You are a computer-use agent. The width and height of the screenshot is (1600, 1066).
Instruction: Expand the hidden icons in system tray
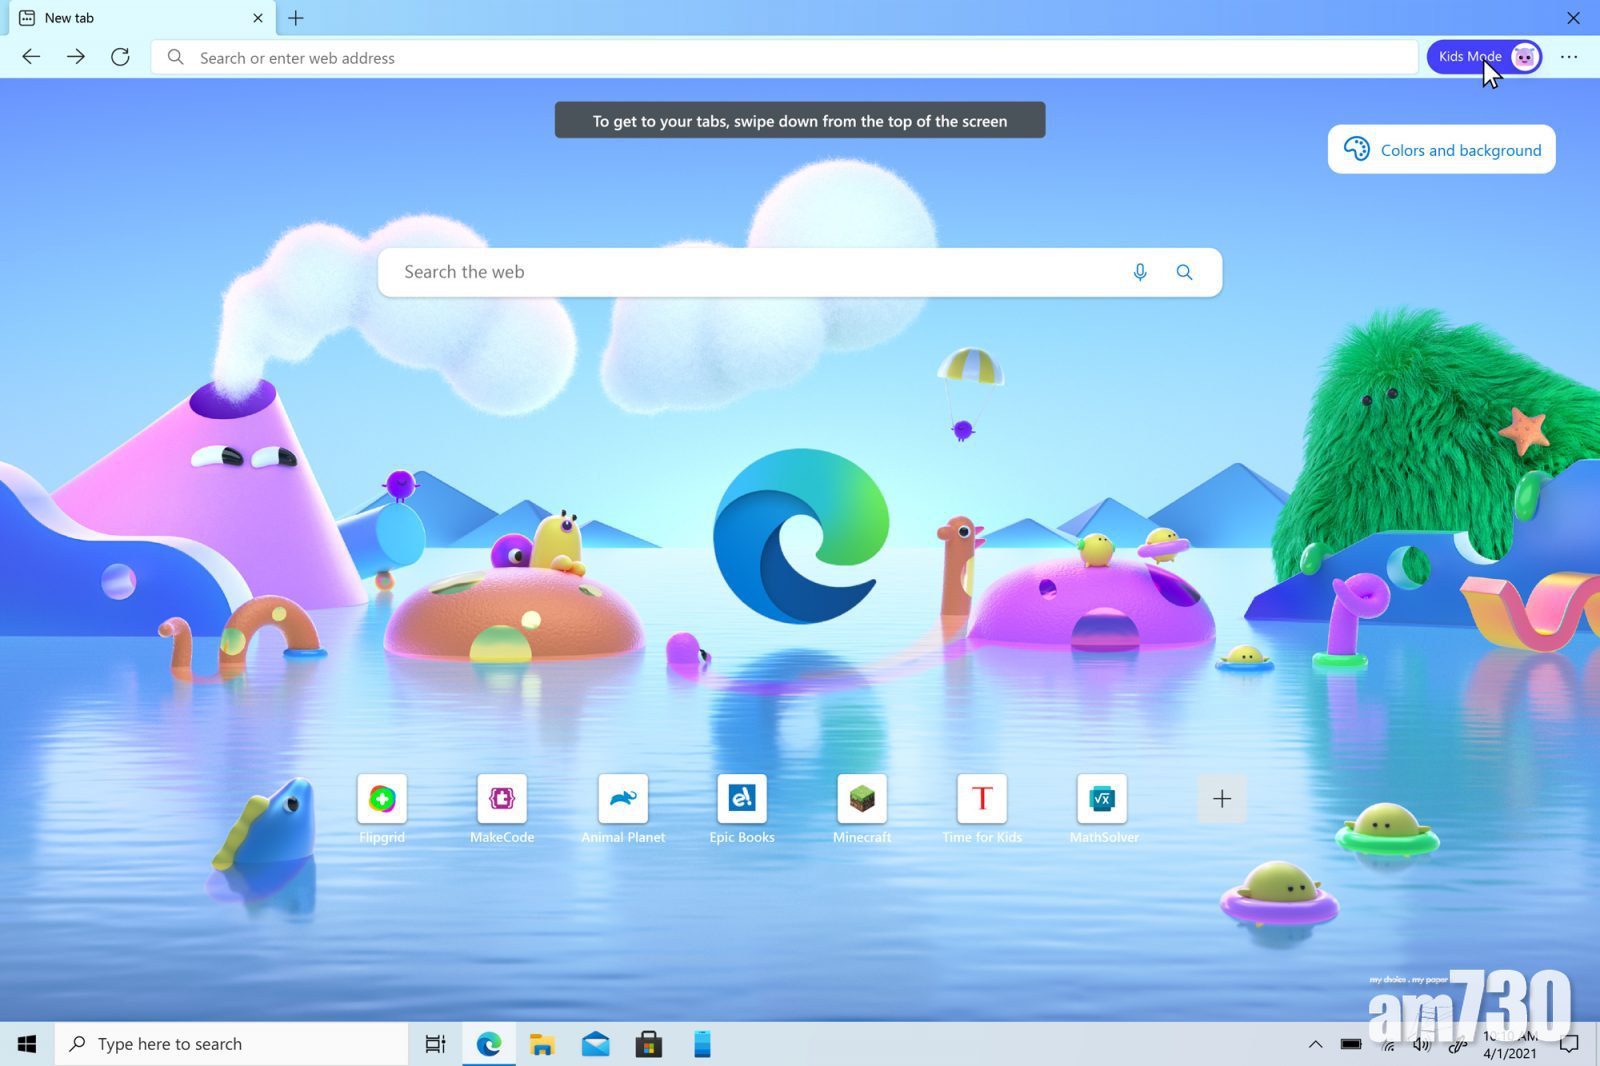click(x=1318, y=1043)
